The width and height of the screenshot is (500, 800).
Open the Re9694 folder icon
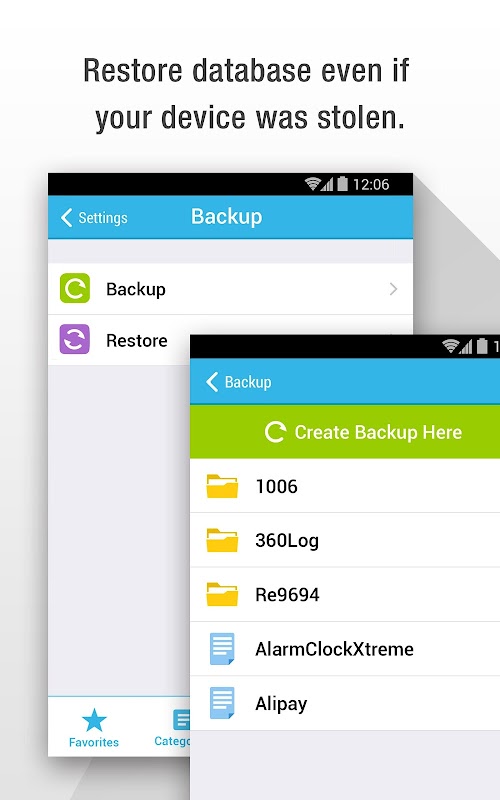point(222,594)
